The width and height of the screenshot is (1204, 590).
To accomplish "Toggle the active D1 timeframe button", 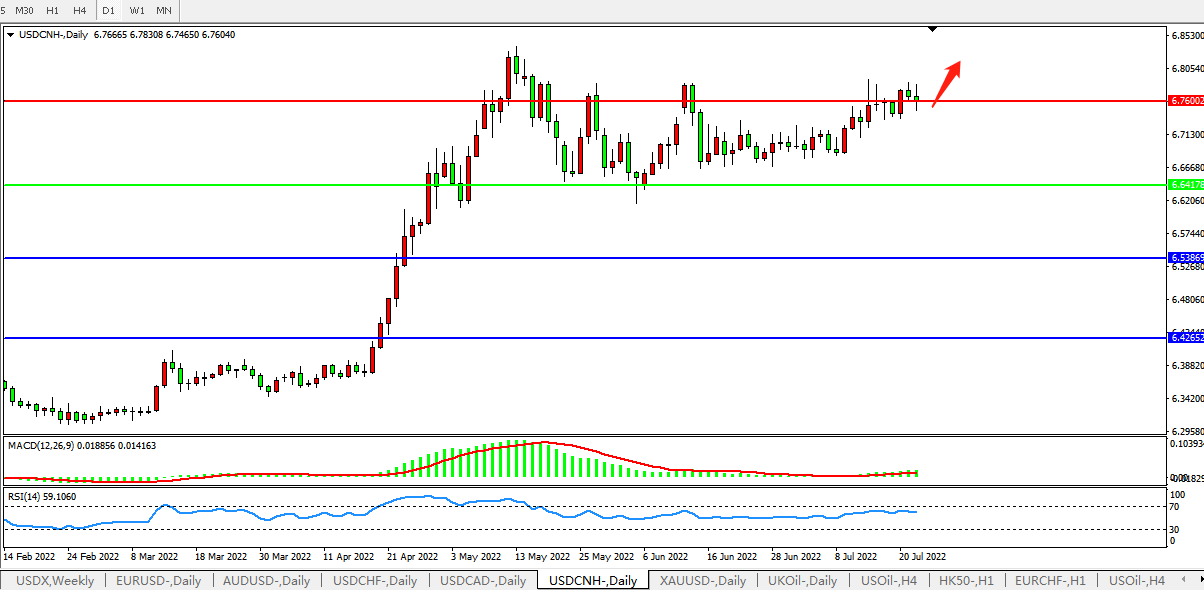I will click(109, 10).
